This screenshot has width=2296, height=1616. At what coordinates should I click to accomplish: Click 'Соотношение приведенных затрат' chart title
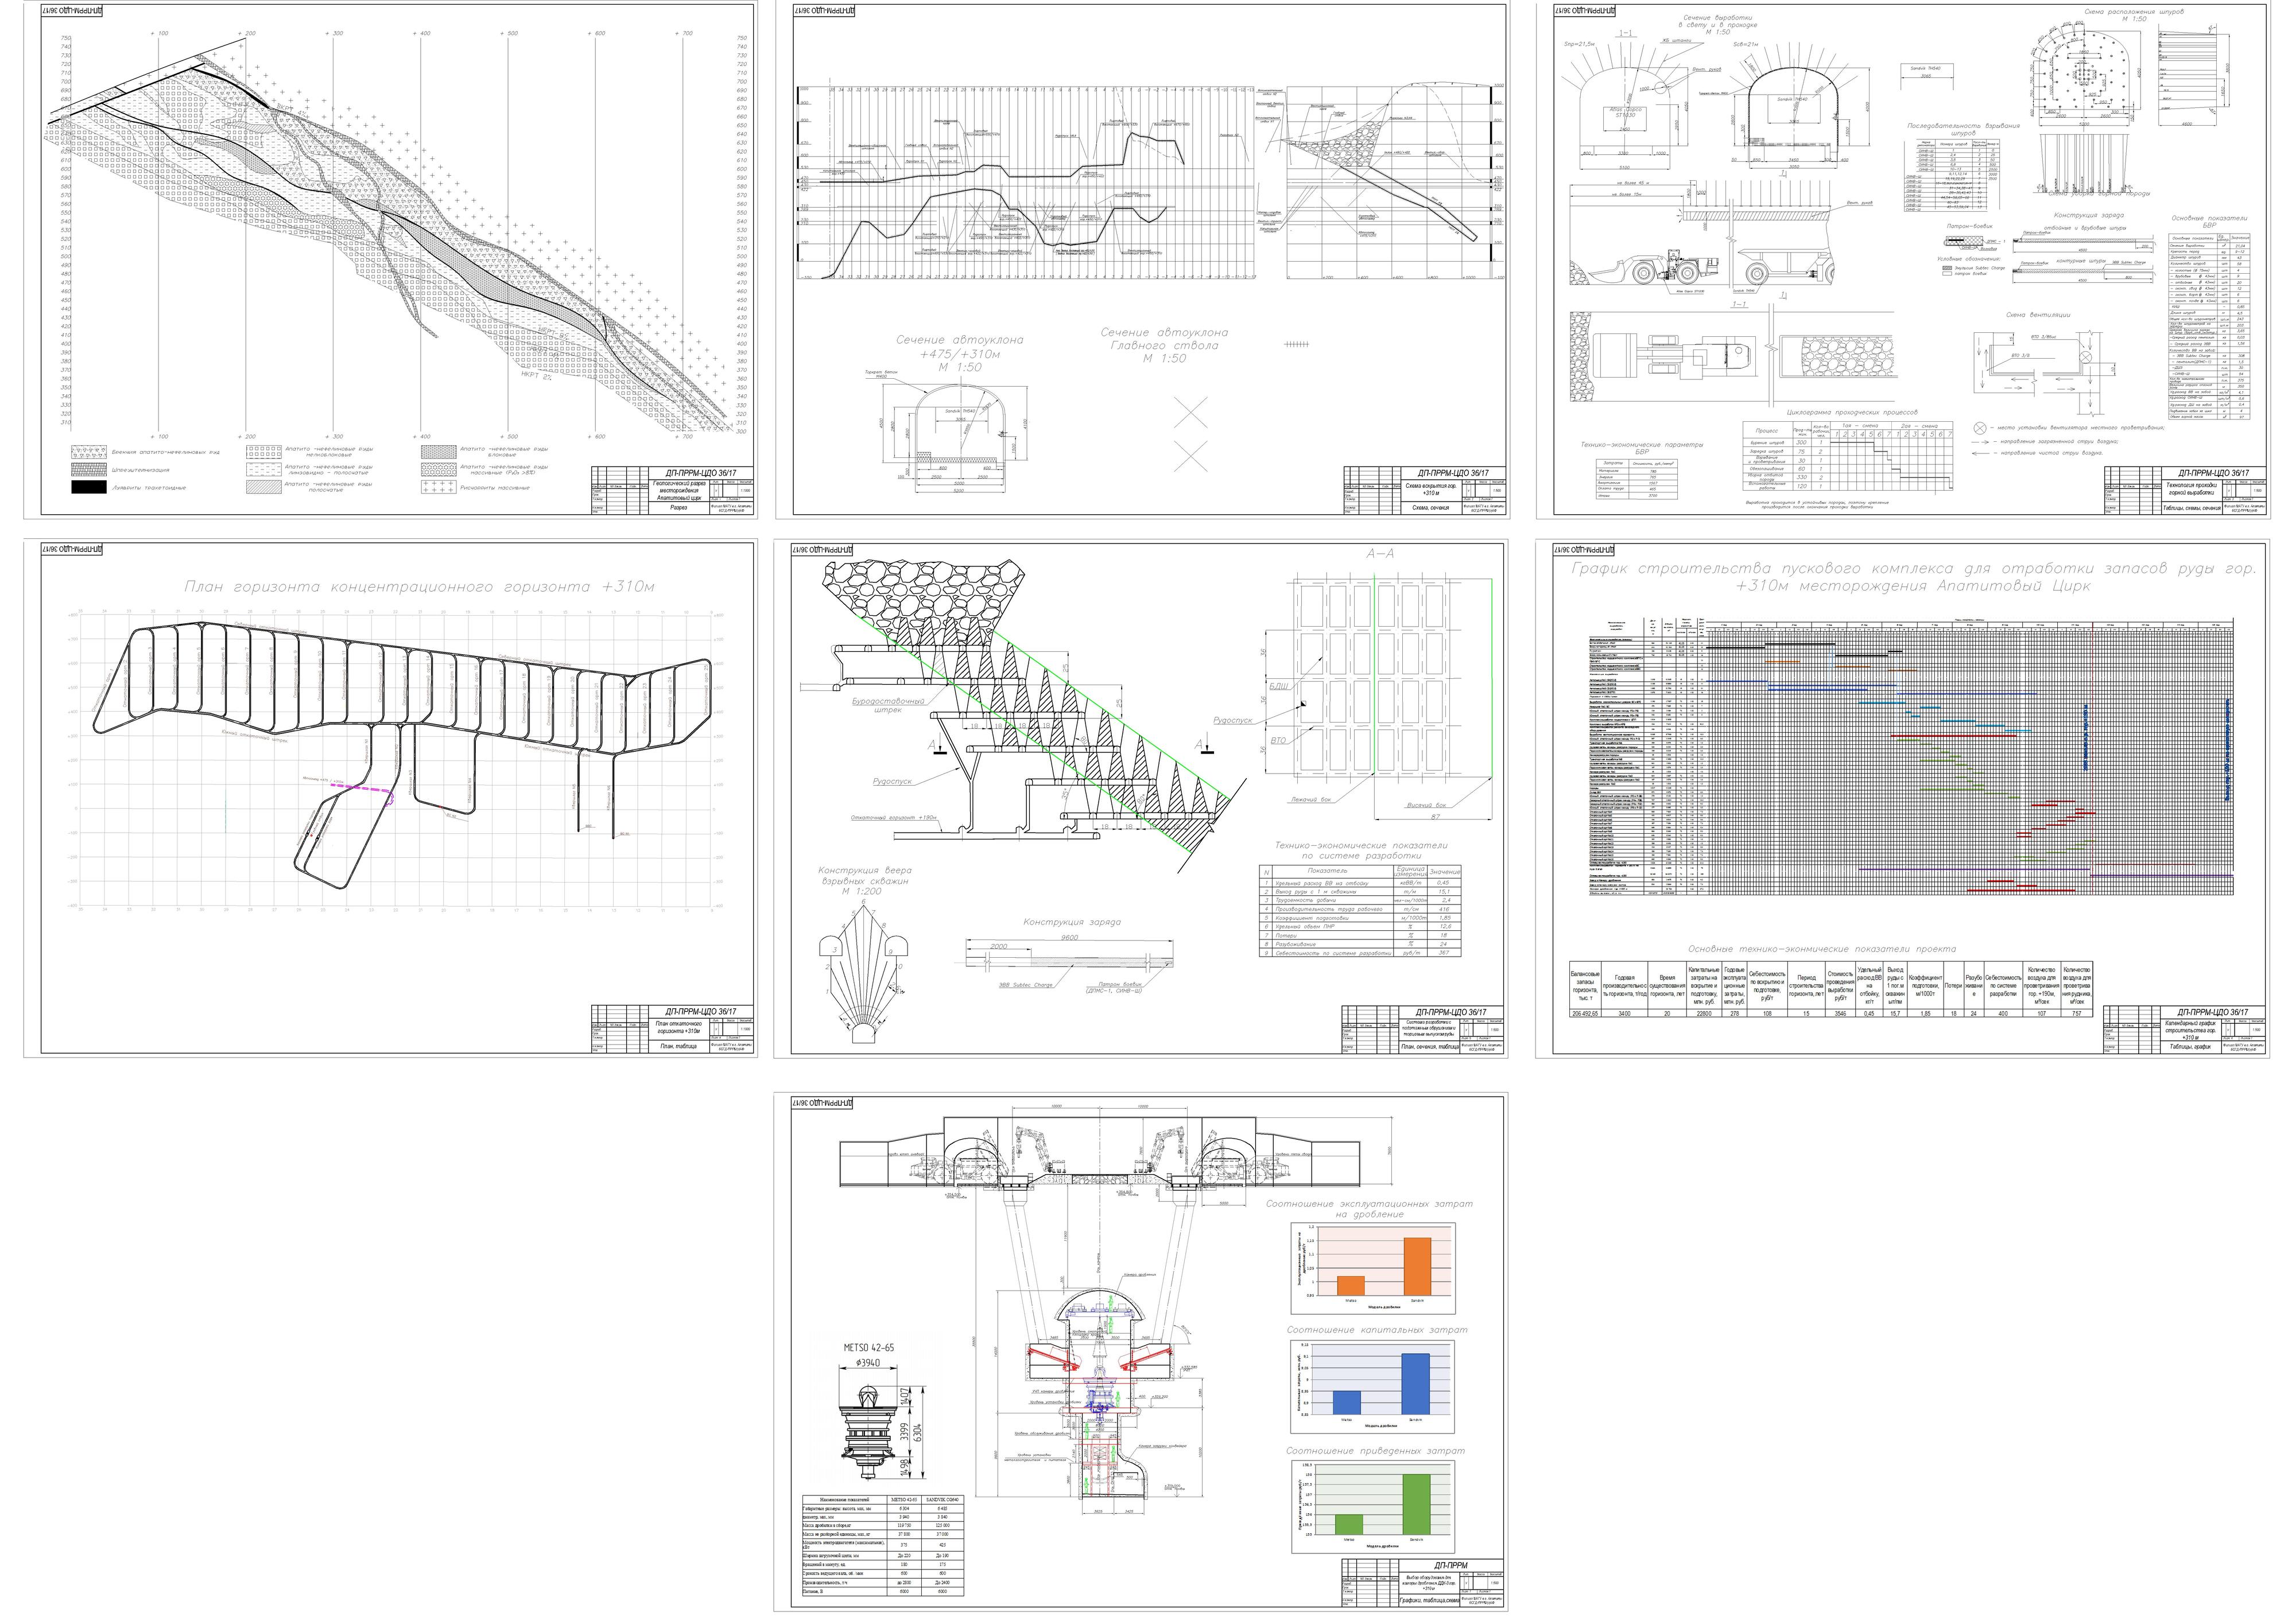(1375, 1450)
